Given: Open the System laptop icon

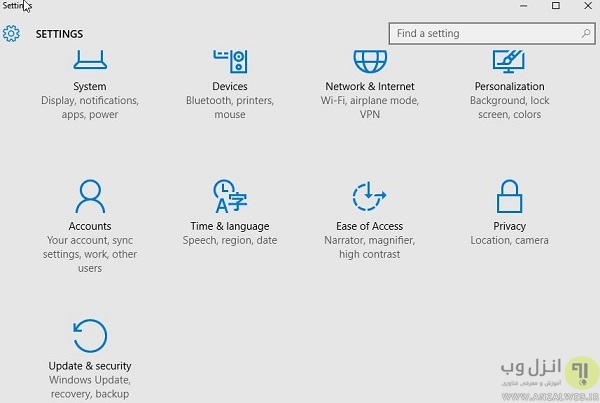Looking at the screenshot, I should coord(90,60).
